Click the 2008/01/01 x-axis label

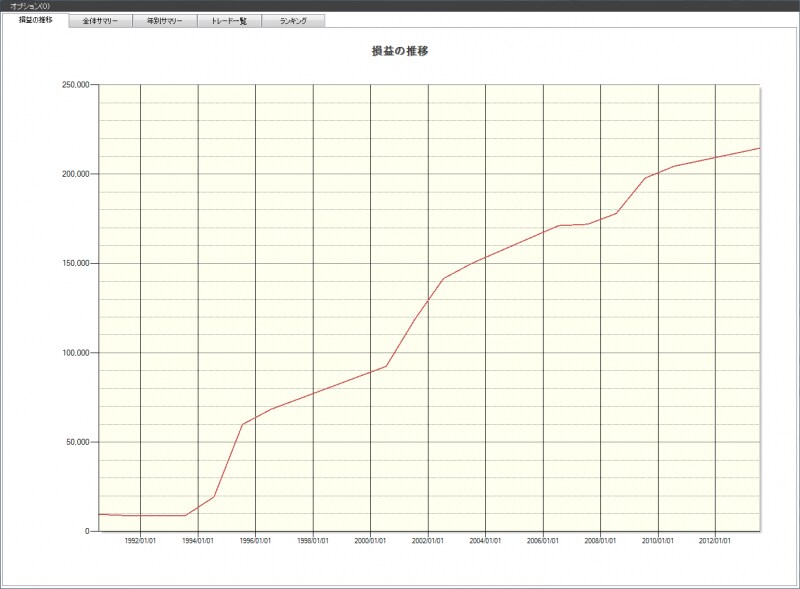tap(600, 541)
